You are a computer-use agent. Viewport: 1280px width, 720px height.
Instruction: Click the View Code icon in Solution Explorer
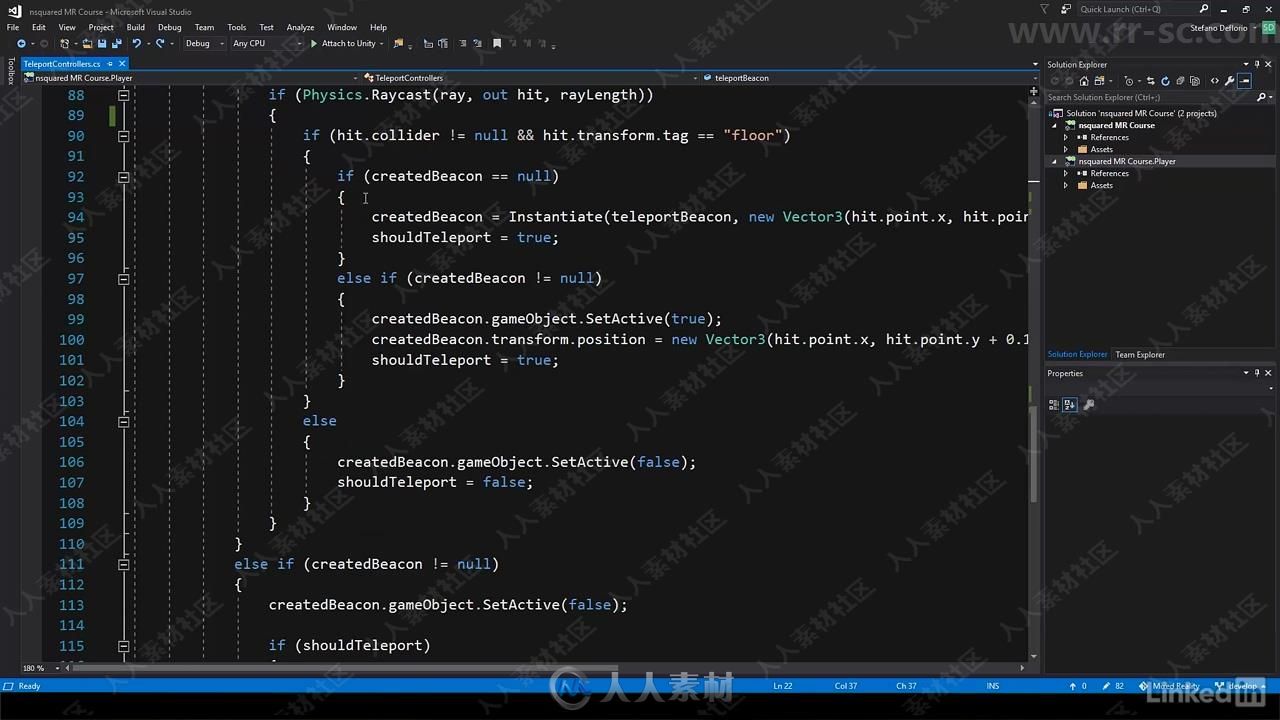tap(1215, 81)
